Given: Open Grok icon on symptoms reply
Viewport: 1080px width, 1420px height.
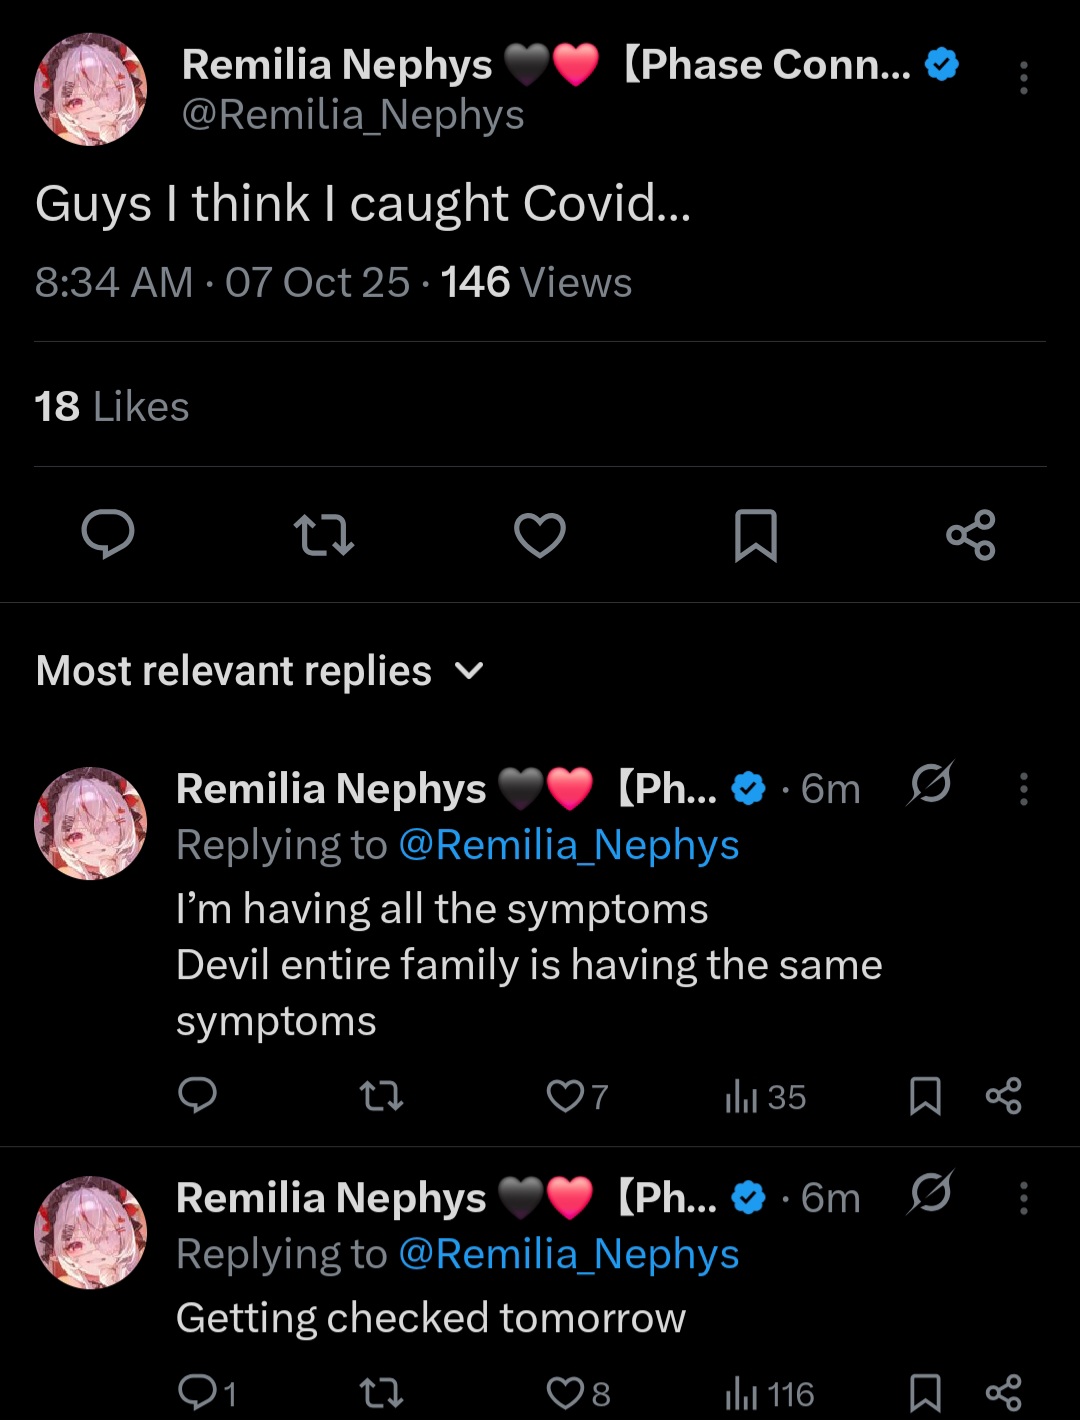Looking at the screenshot, I should pos(930,785).
